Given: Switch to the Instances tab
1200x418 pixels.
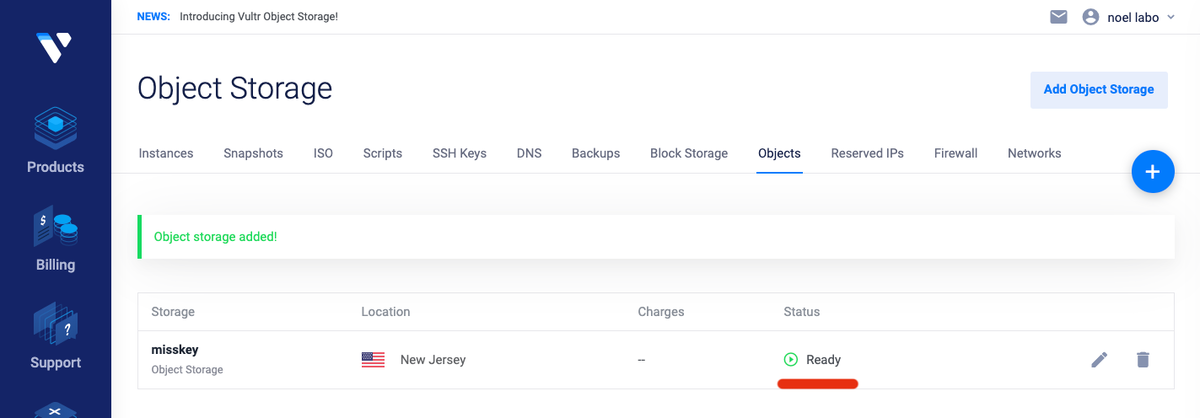Looking at the screenshot, I should pos(166,153).
